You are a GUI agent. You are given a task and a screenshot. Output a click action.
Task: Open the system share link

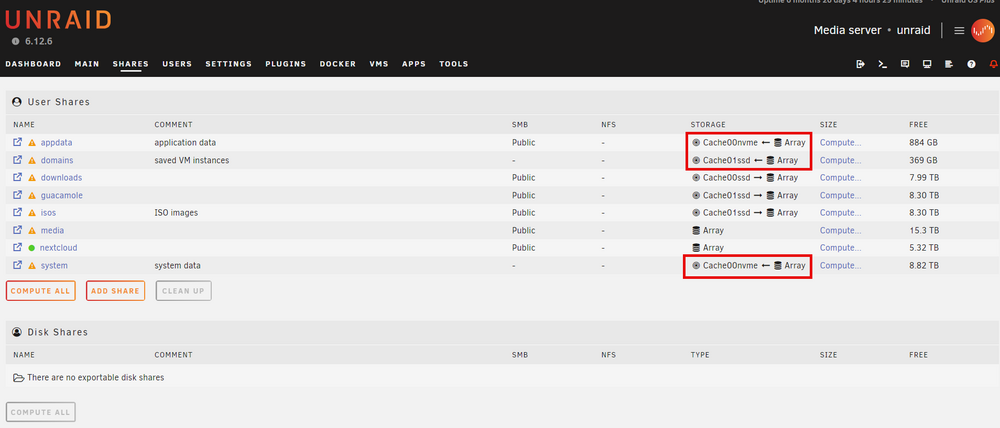point(54,265)
